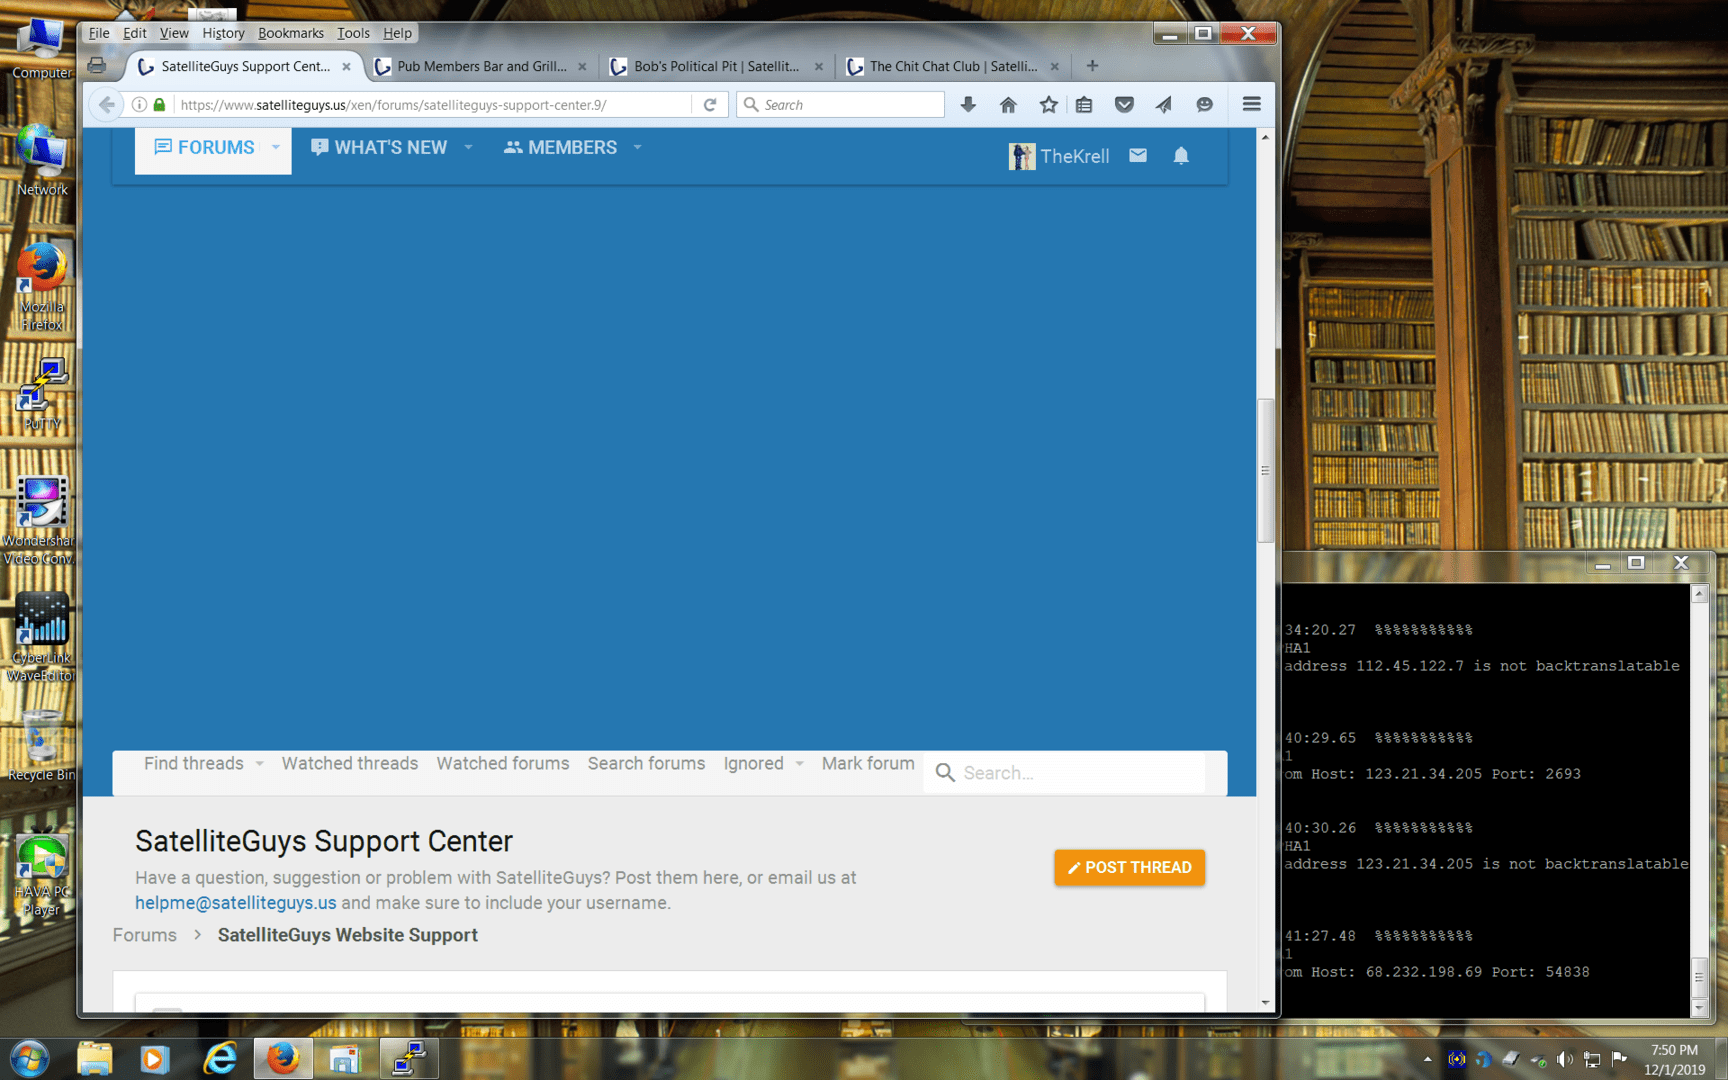Open the Bookmarks menu
This screenshot has width=1728, height=1080.
pos(290,33)
